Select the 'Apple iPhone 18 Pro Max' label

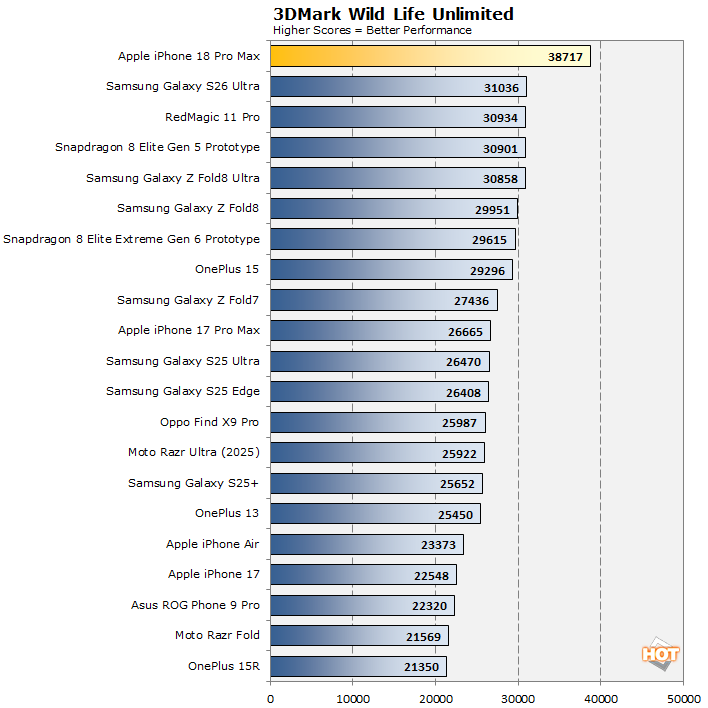click(189, 56)
